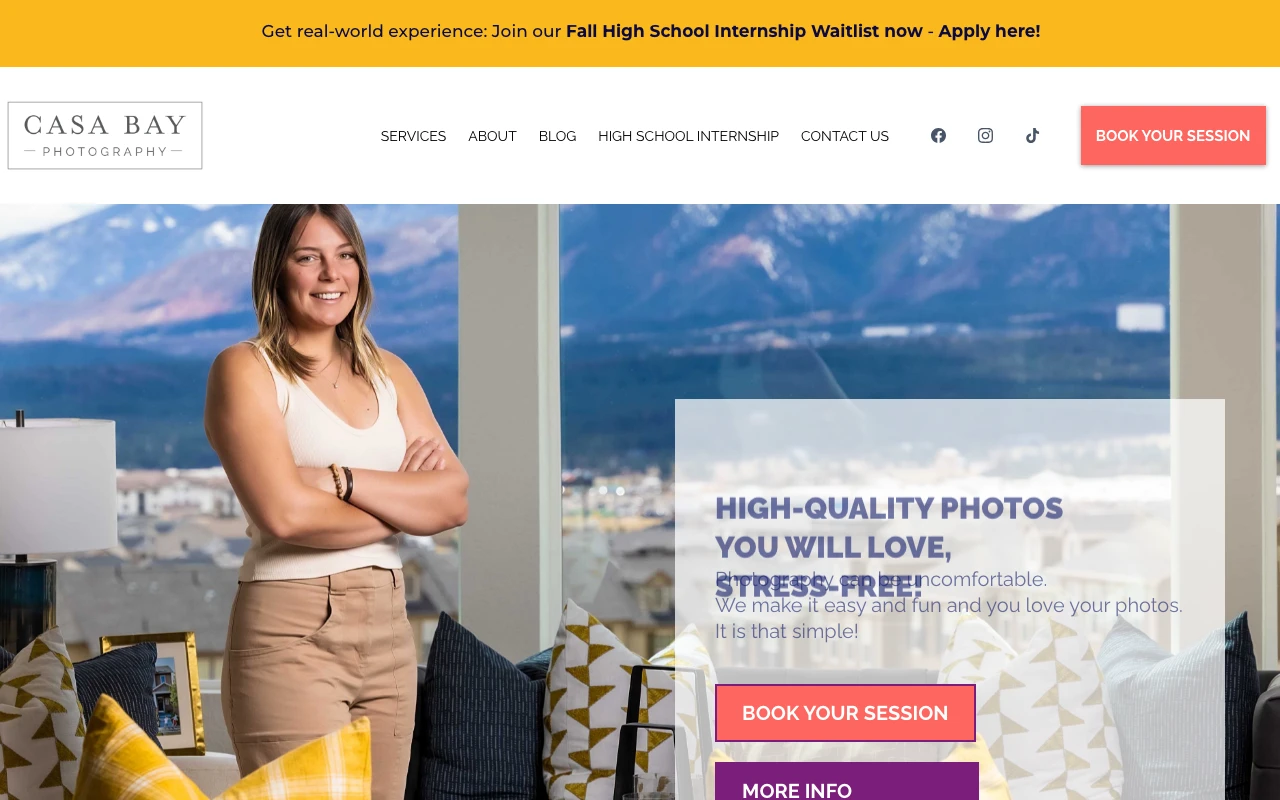Screen dimensions: 1280x800
Task: Click the High-Quality Photos heading
Action: (x=889, y=546)
